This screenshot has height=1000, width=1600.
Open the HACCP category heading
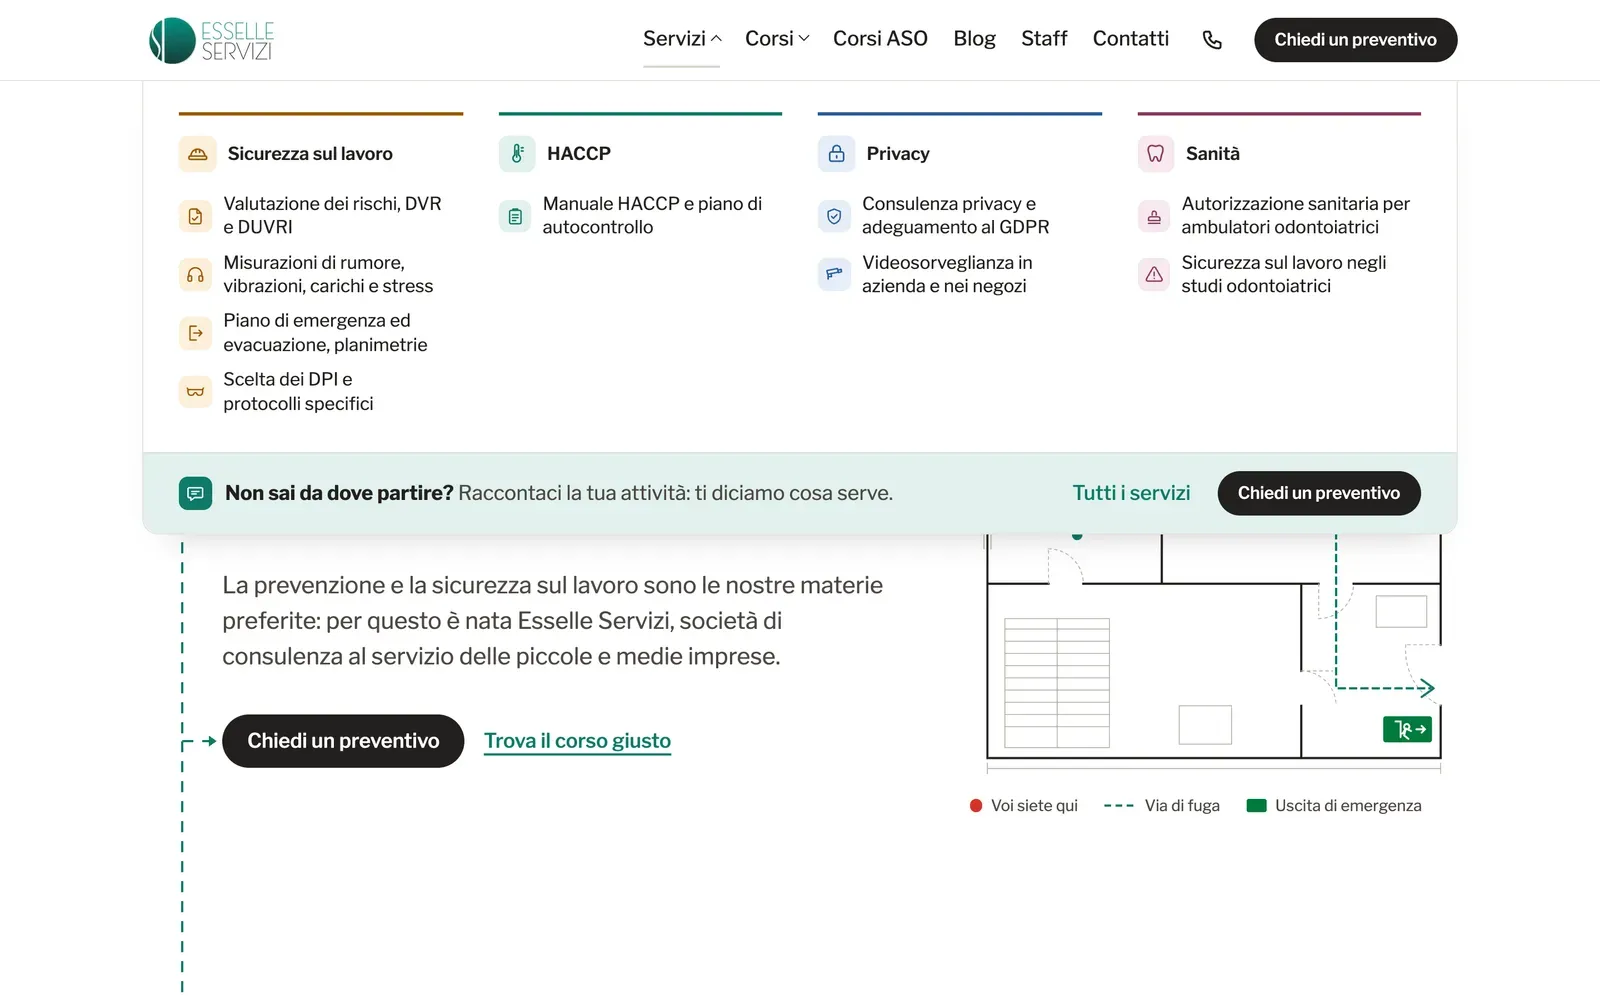(x=579, y=154)
